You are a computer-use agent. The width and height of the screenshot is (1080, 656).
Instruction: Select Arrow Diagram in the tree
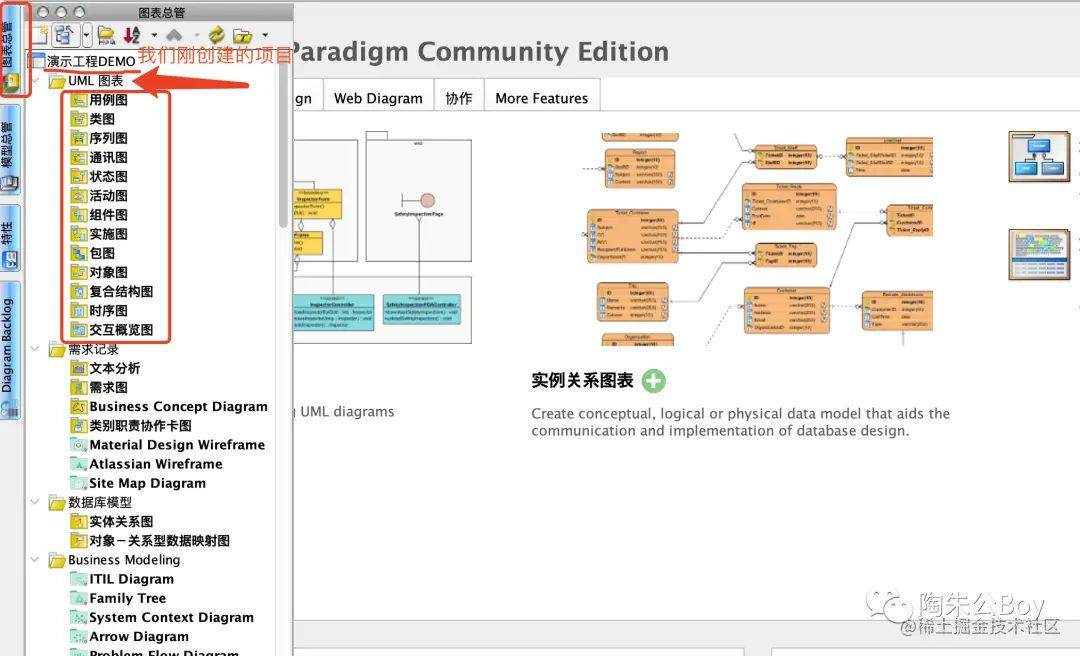click(129, 637)
